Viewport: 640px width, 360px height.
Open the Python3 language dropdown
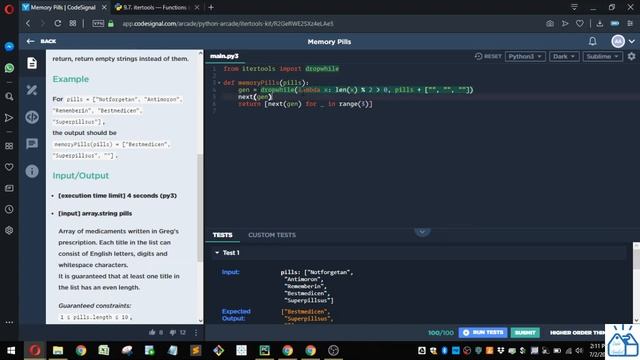point(525,56)
